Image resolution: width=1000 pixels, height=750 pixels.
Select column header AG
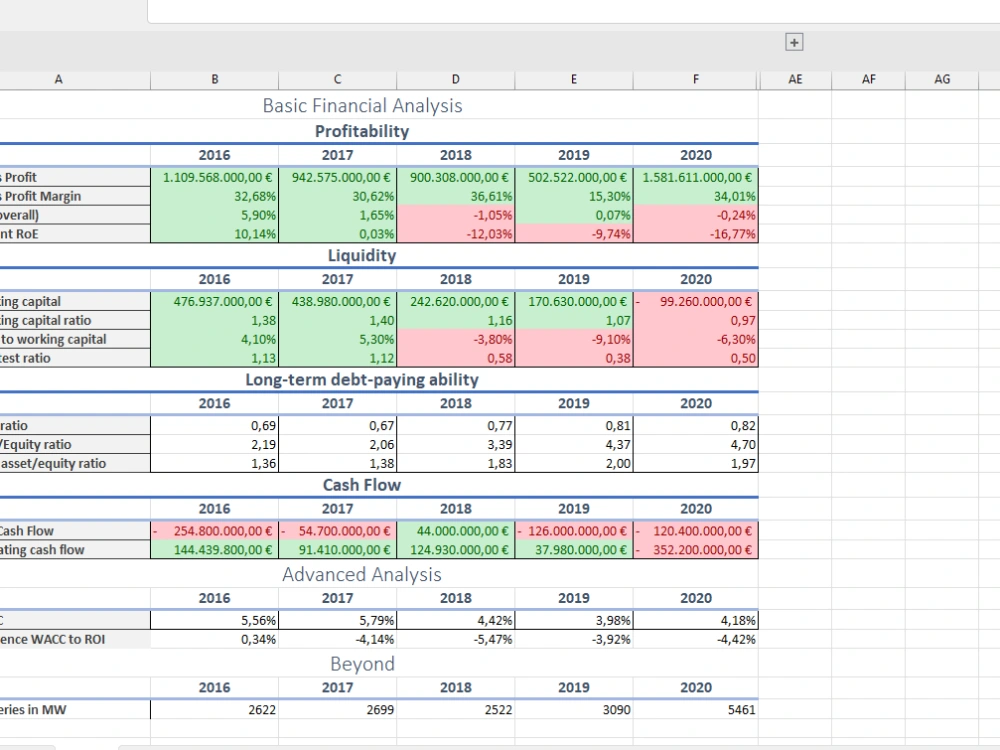pyautogui.click(x=941, y=79)
